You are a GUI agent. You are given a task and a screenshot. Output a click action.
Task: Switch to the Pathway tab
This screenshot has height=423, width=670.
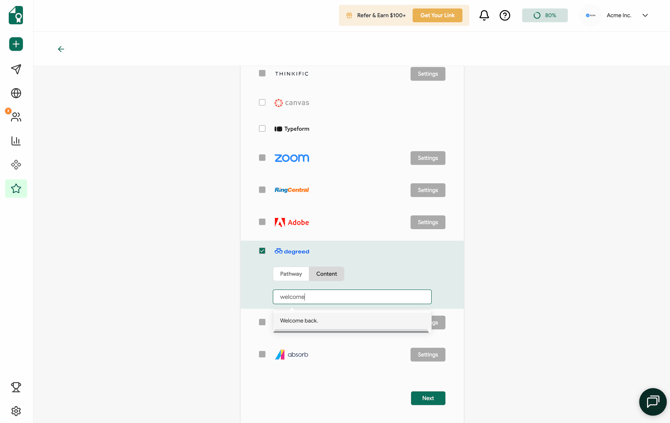tap(291, 274)
